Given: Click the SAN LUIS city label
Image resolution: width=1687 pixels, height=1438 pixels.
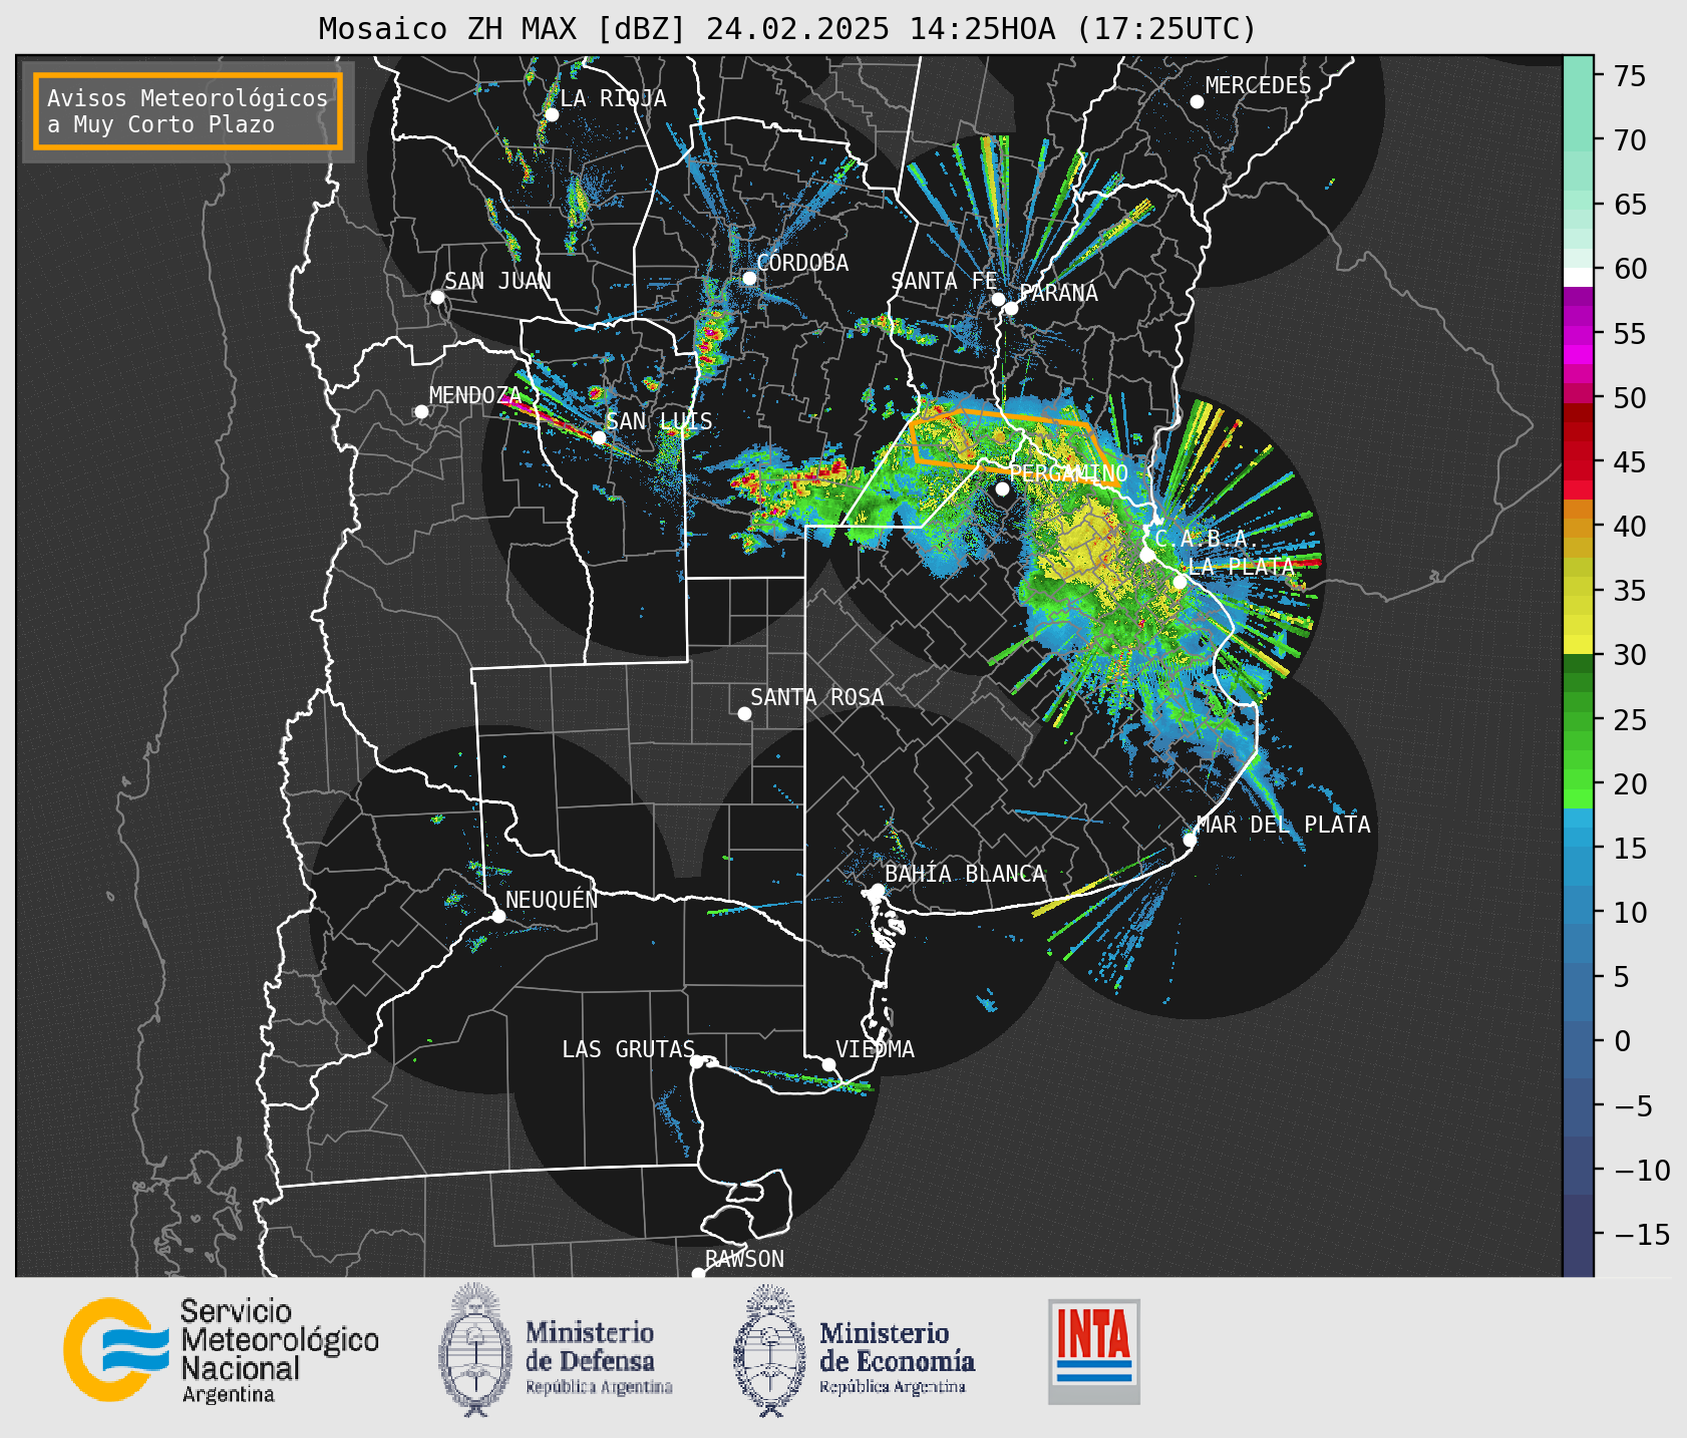Looking at the screenshot, I should 659,421.
